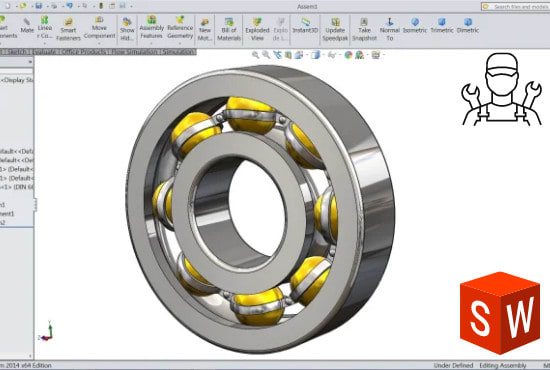The height and width of the screenshot is (370, 550).
Task: Expand dropdown arrow beside Undo icon
Action: [x=78, y=6]
